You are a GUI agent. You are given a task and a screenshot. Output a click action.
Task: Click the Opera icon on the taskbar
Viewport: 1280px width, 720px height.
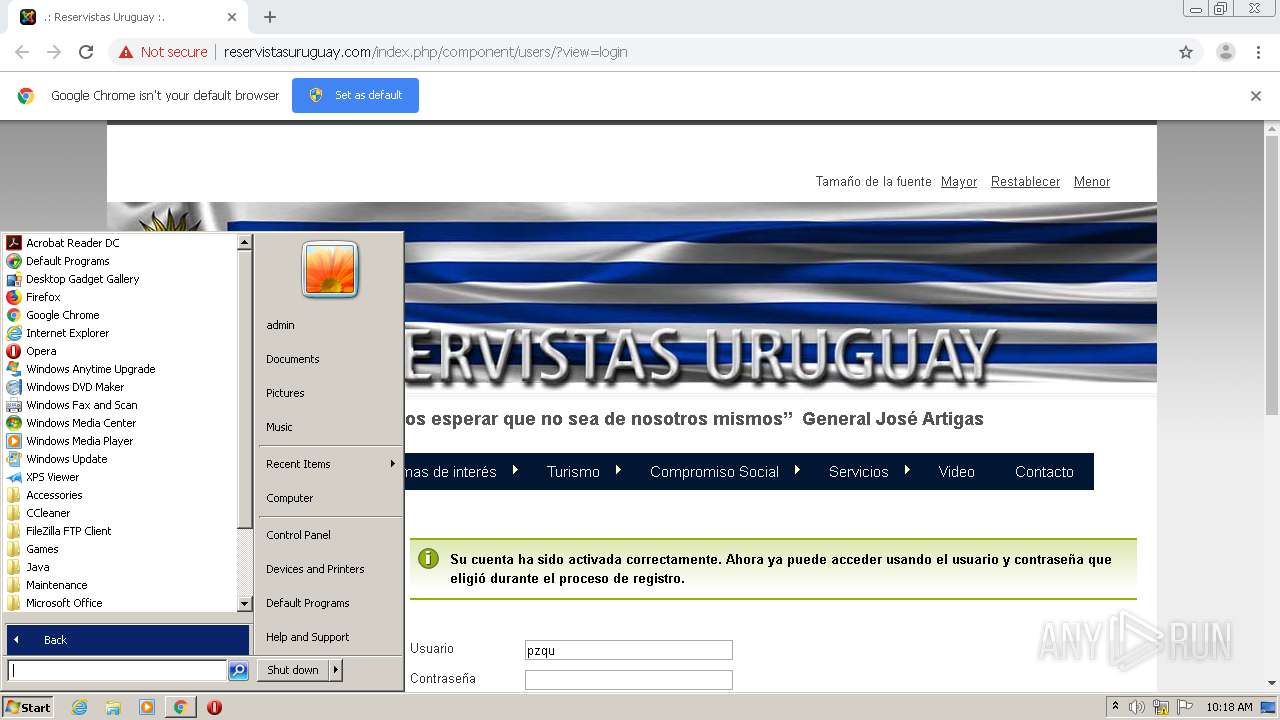pos(214,707)
